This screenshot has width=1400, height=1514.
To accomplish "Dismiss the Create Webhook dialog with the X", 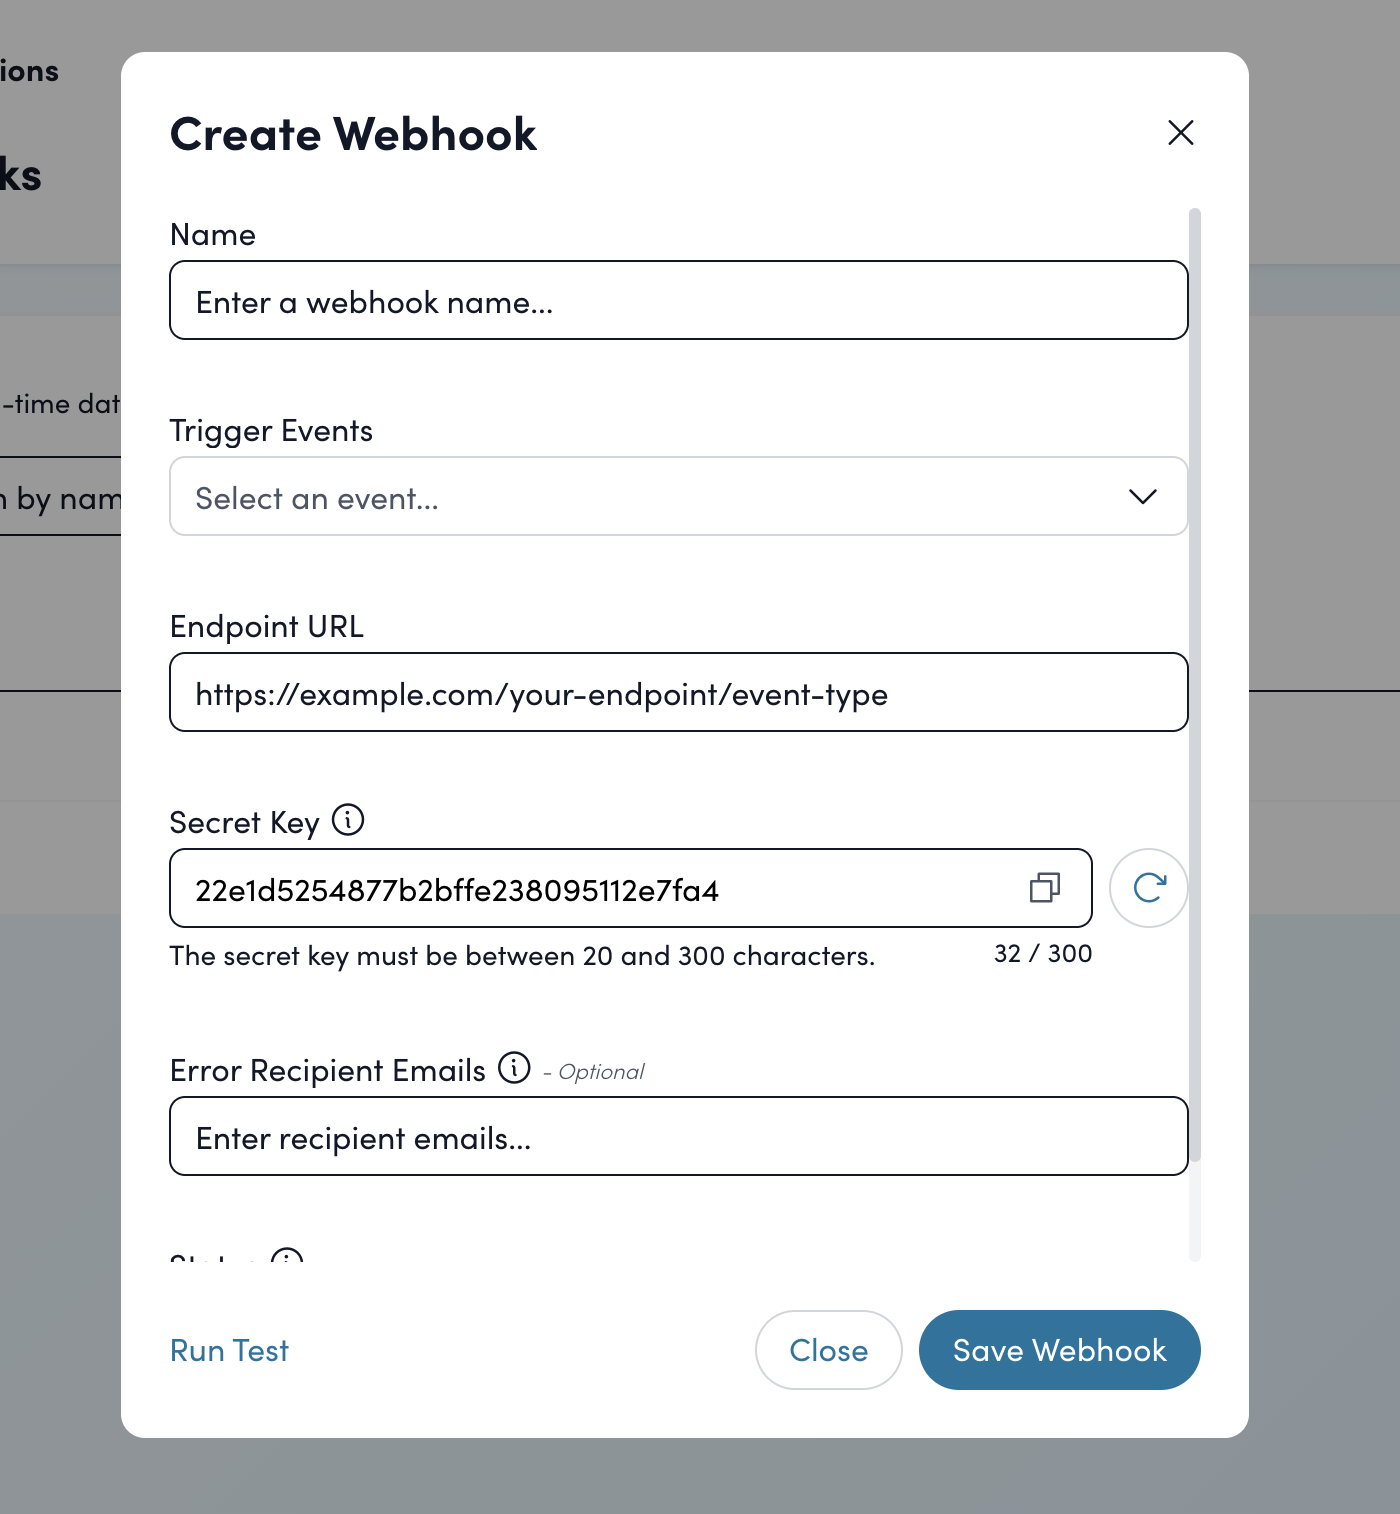I will (x=1180, y=132).
